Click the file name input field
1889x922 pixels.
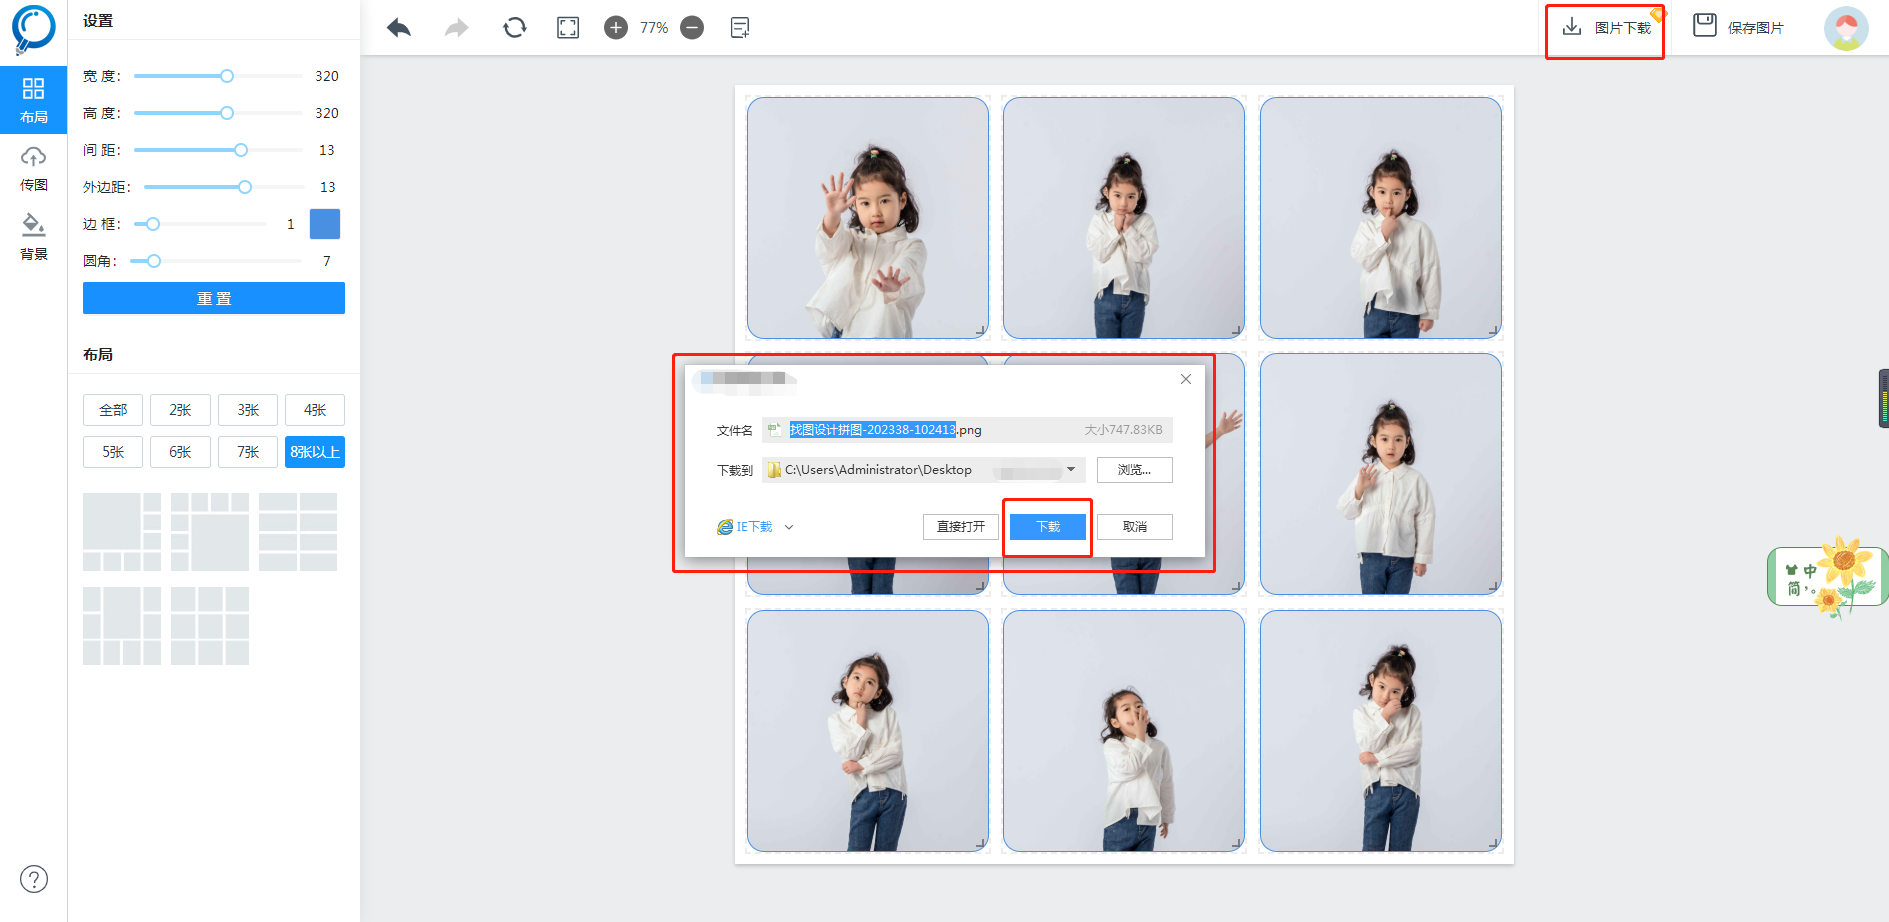[967, 430]
